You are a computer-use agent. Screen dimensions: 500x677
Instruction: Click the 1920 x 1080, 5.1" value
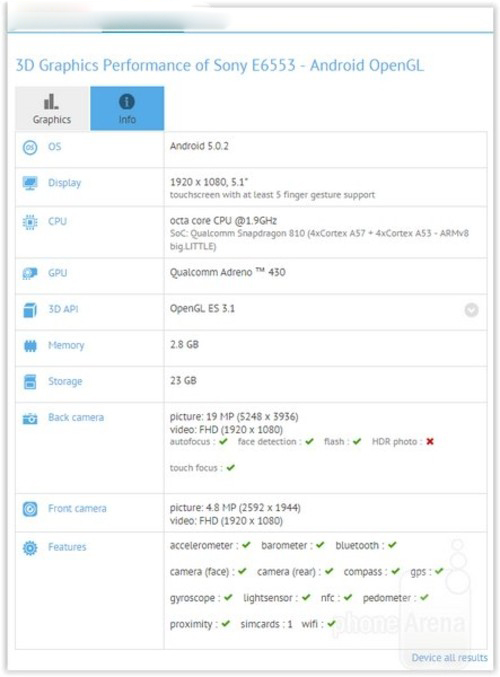pos(209,182)
